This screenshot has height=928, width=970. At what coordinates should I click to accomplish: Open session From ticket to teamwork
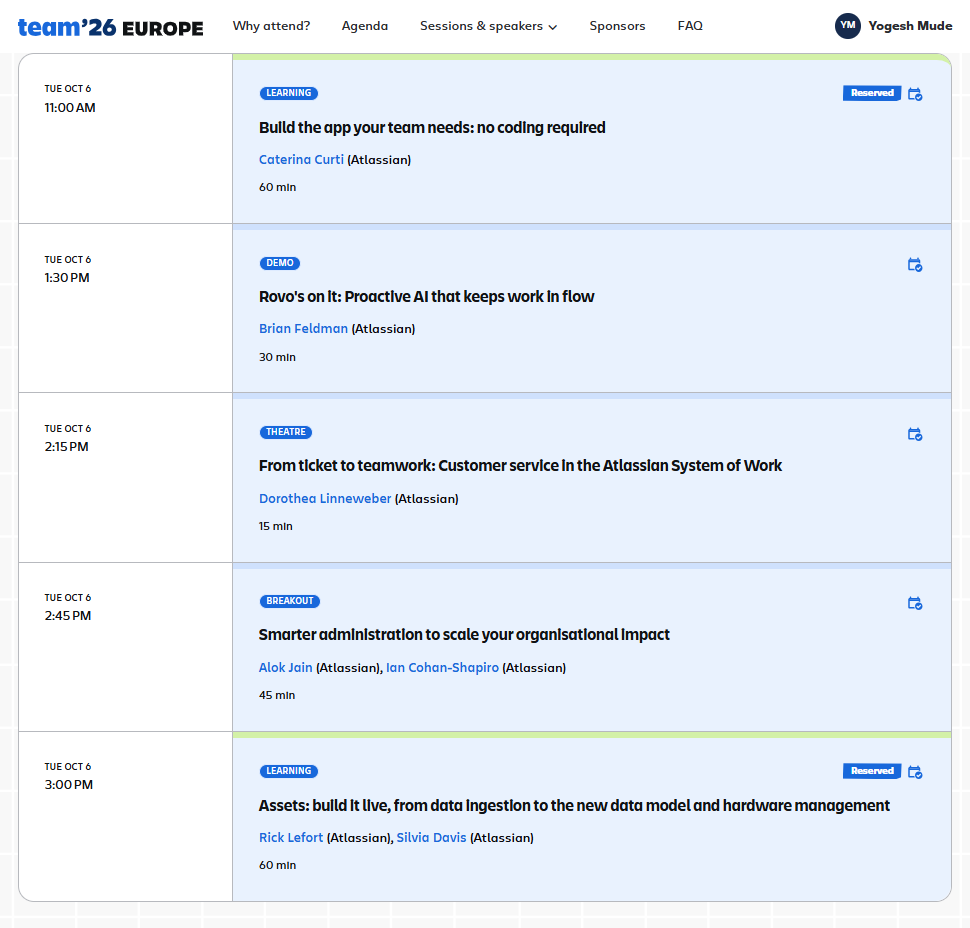coord(520,466)
